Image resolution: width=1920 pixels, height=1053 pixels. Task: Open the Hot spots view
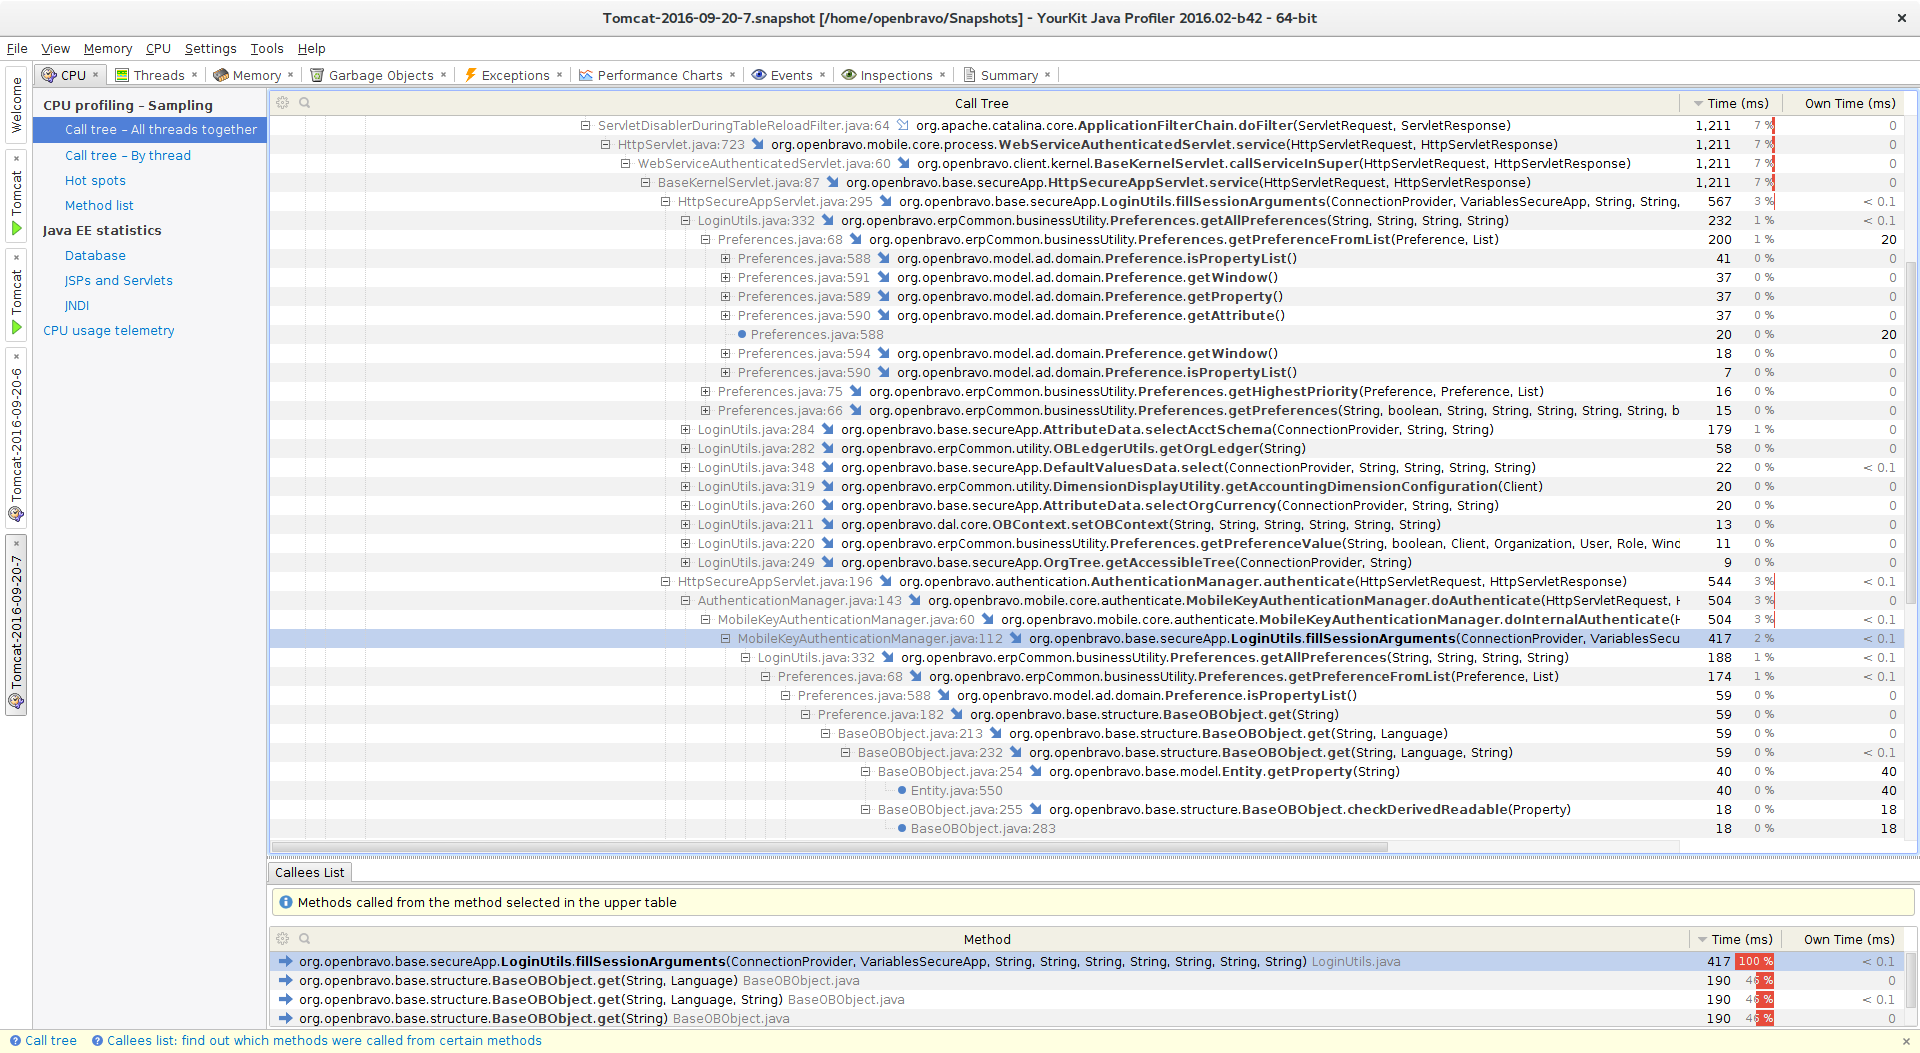click(x=95, y=181)
